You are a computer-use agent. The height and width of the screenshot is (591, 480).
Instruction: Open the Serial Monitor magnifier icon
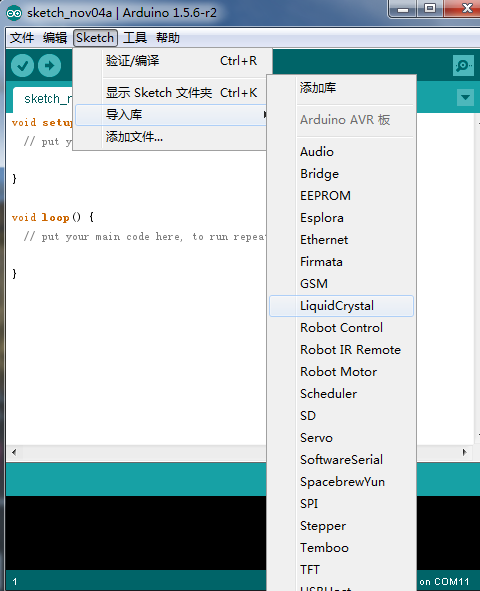pos(463,66)
